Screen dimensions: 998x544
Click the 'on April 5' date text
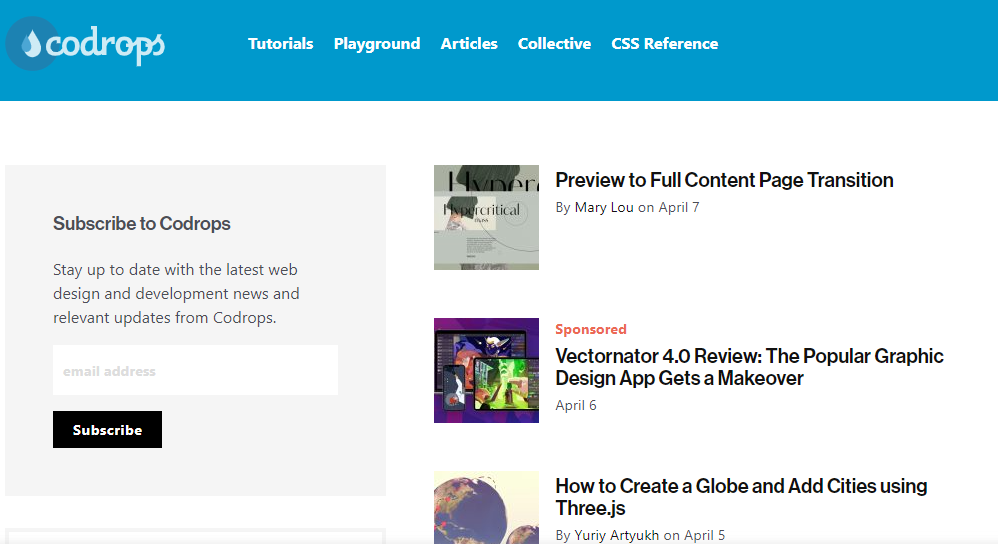pos(694,536)
